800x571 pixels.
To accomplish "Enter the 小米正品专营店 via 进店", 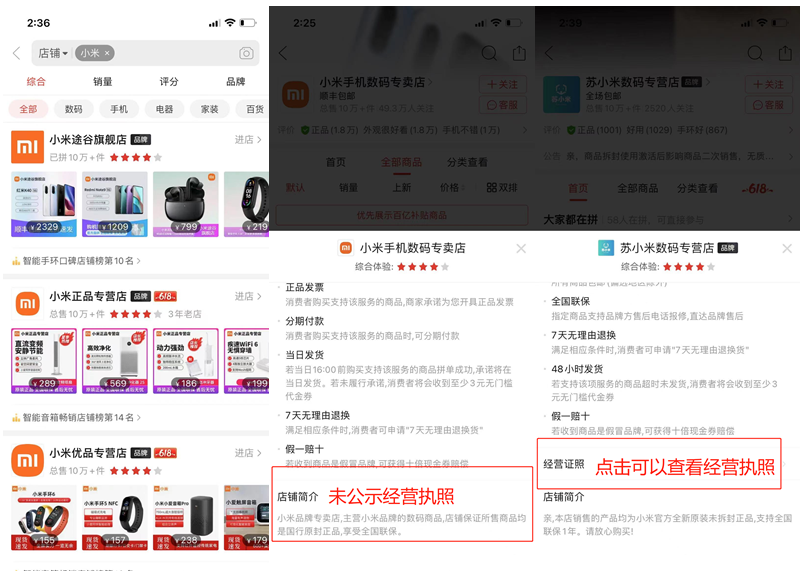I will click(248, 296).
